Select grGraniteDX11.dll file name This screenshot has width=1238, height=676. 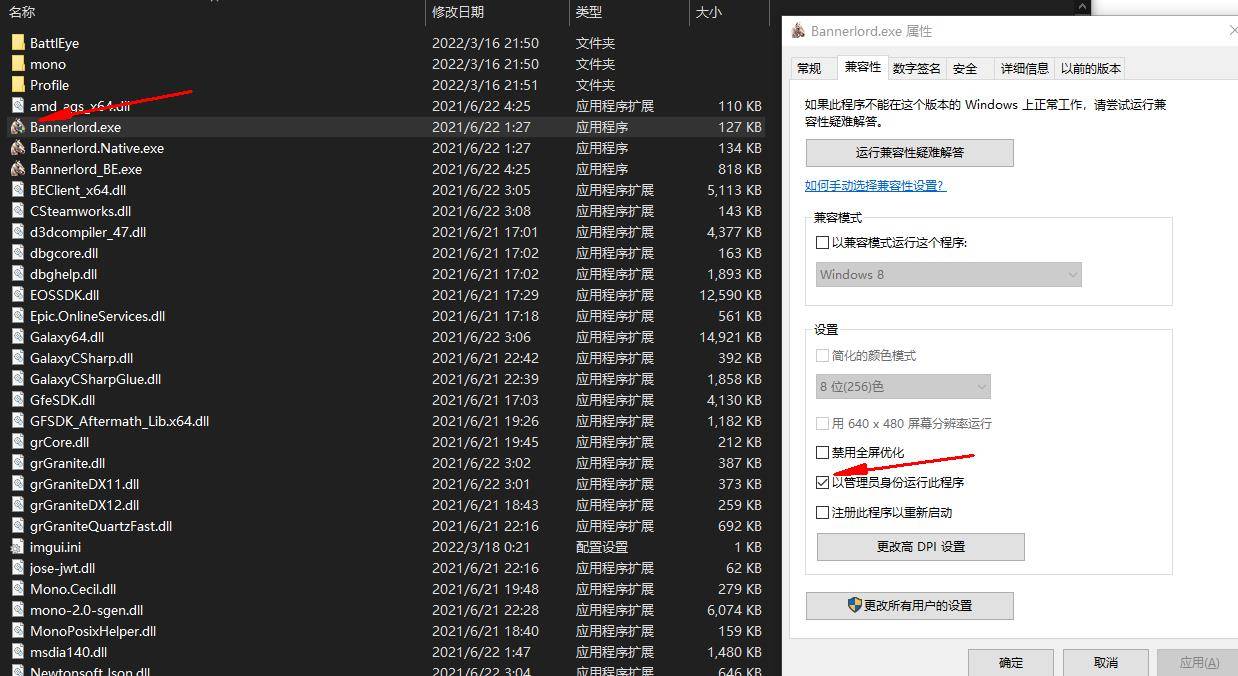coord(84,484)
